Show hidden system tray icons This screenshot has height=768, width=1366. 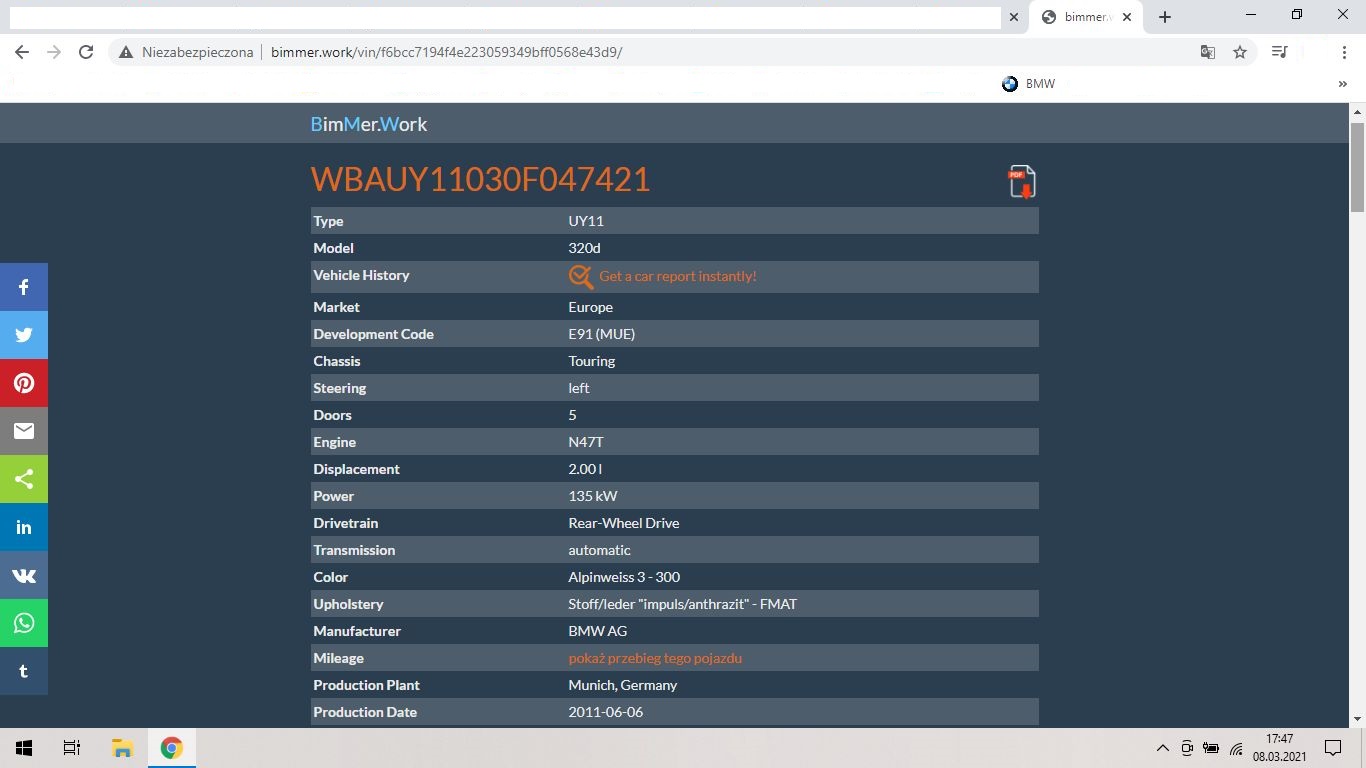click(x=1162, y=748)
